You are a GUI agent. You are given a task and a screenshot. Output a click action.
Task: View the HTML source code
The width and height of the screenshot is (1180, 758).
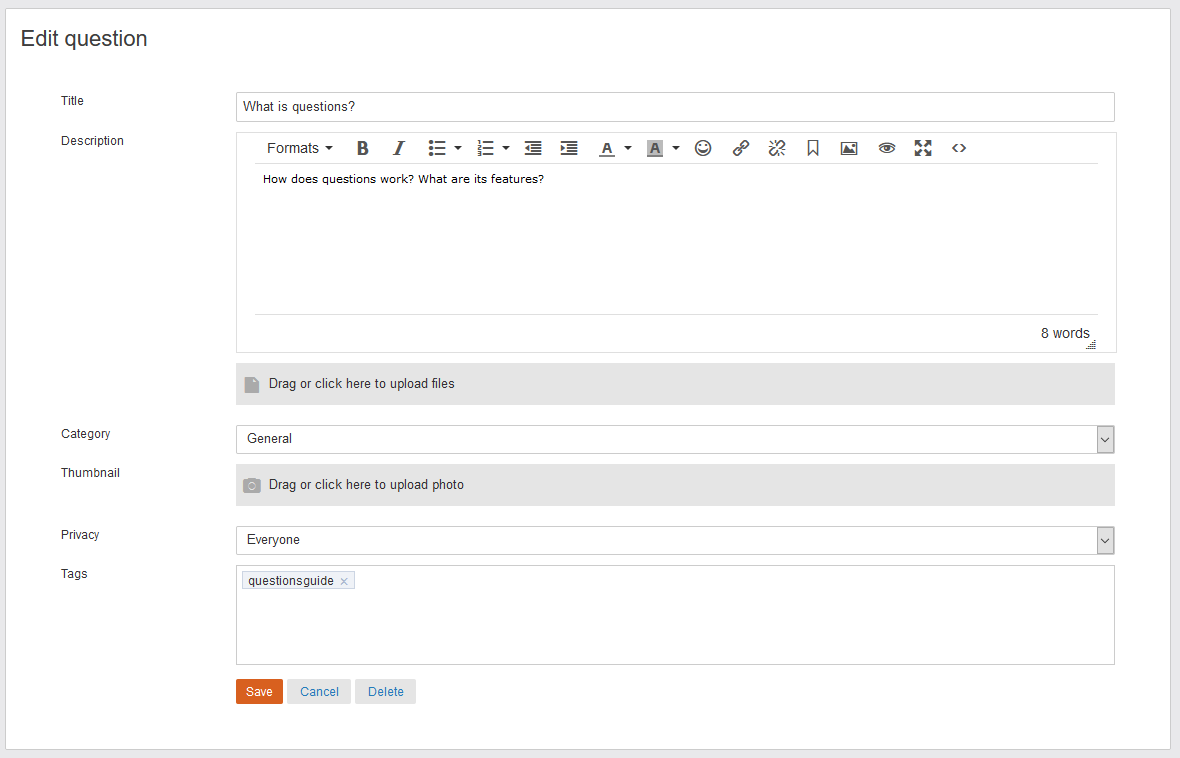[959, 148]
